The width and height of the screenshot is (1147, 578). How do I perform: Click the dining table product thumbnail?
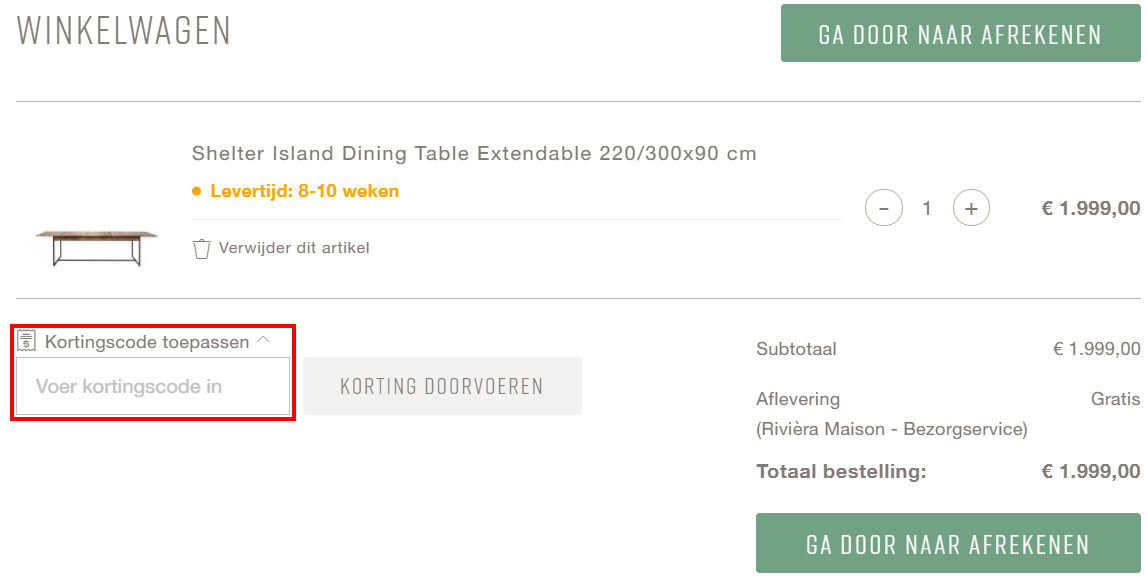[x=97, y=247]
